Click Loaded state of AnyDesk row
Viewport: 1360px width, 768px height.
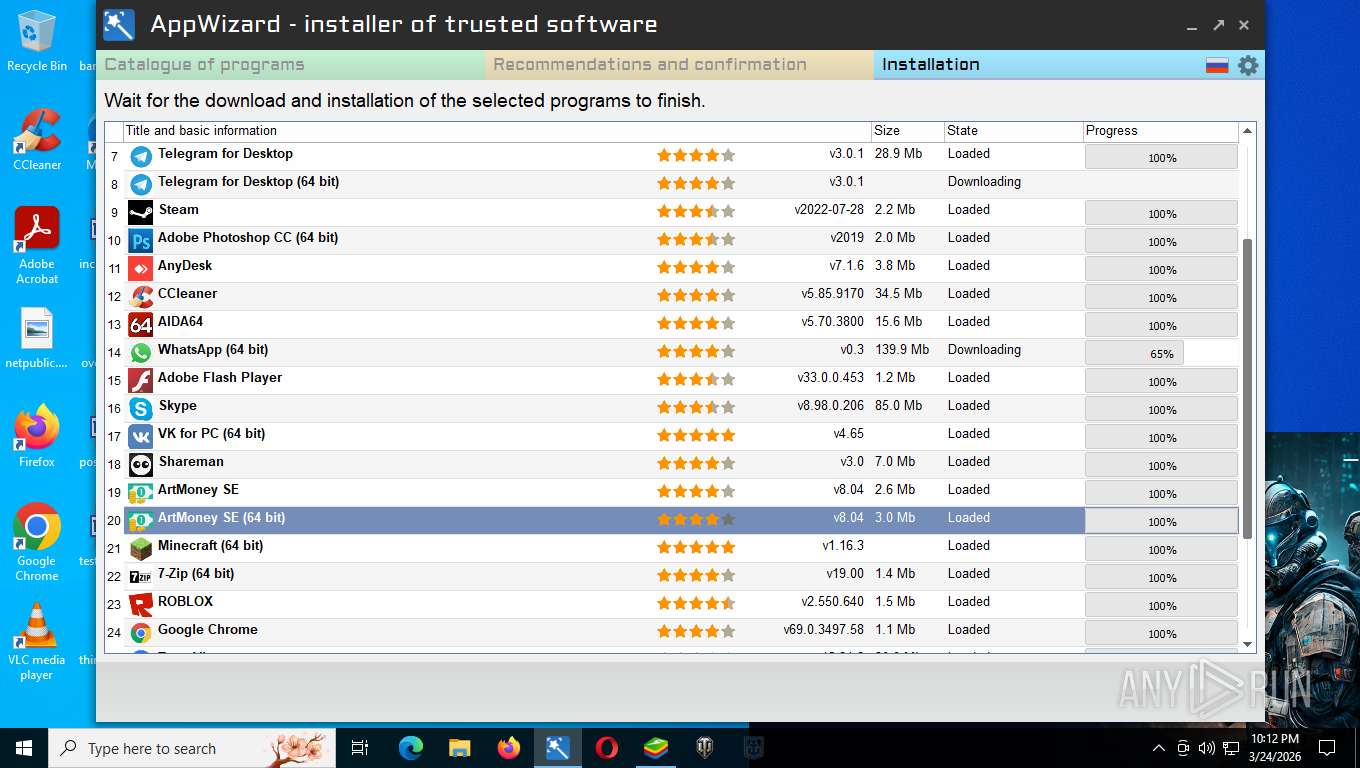tap(969, 266)
